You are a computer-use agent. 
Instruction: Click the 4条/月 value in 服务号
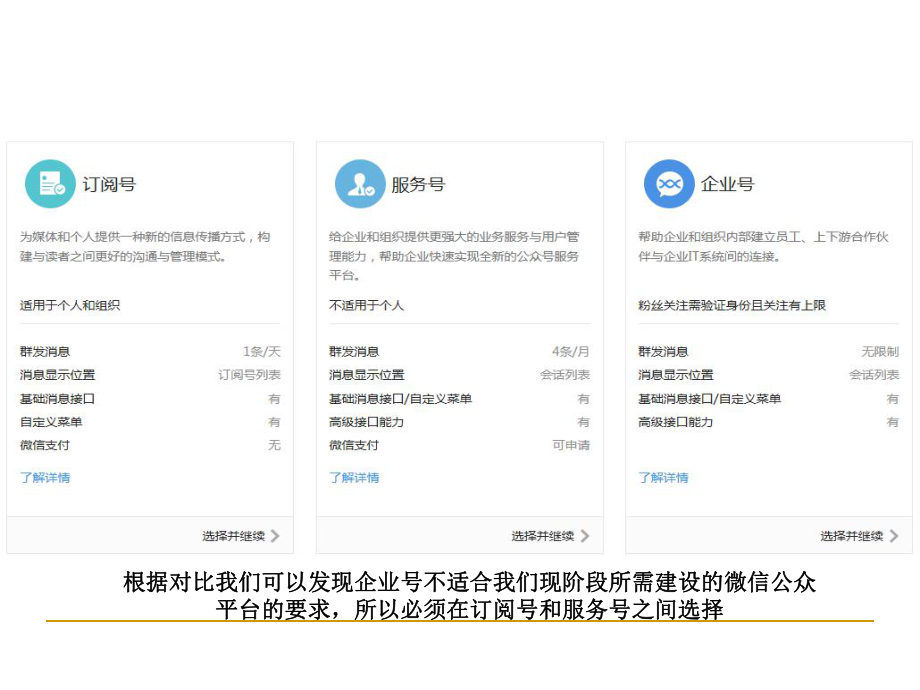pyautogui.click(x=571, y=351)
